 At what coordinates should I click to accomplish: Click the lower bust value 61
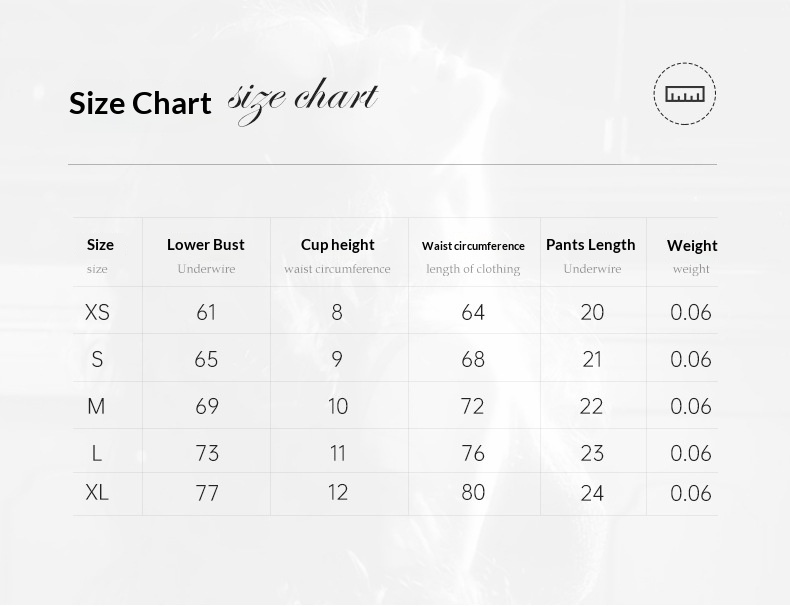[x=206, y=312]
